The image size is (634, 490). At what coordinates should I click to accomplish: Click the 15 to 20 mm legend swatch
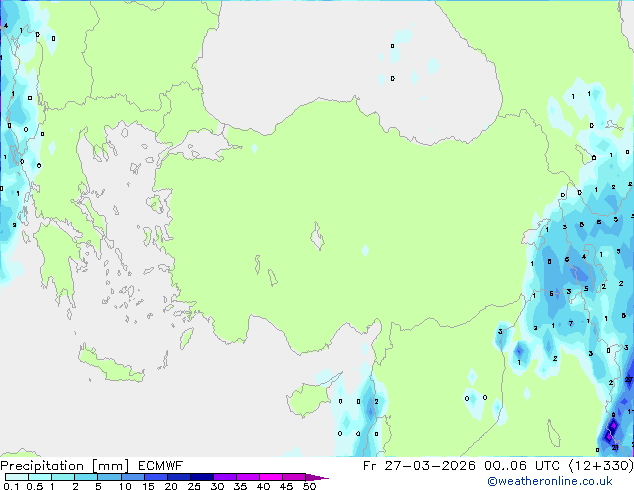click(x=155, y=477)
